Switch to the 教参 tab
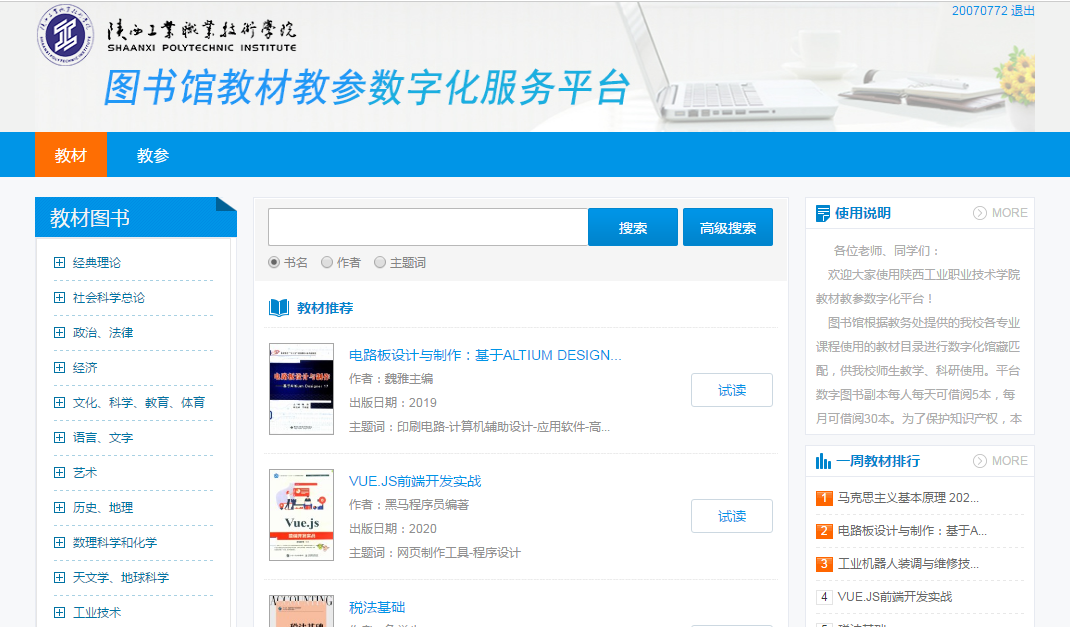 pyautogui.click(x=153, y=155)
